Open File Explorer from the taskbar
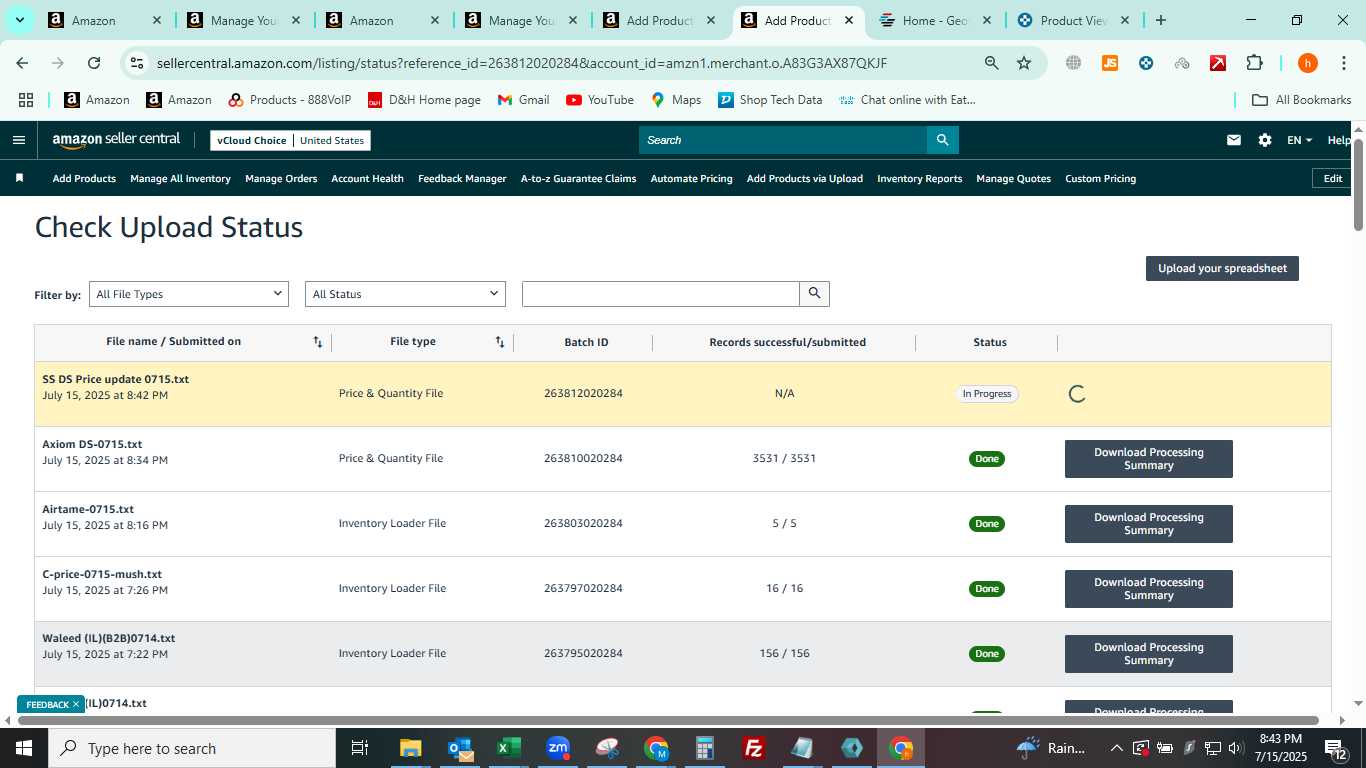The width and height of the screenshot is (1366, 768). [411, 748]
